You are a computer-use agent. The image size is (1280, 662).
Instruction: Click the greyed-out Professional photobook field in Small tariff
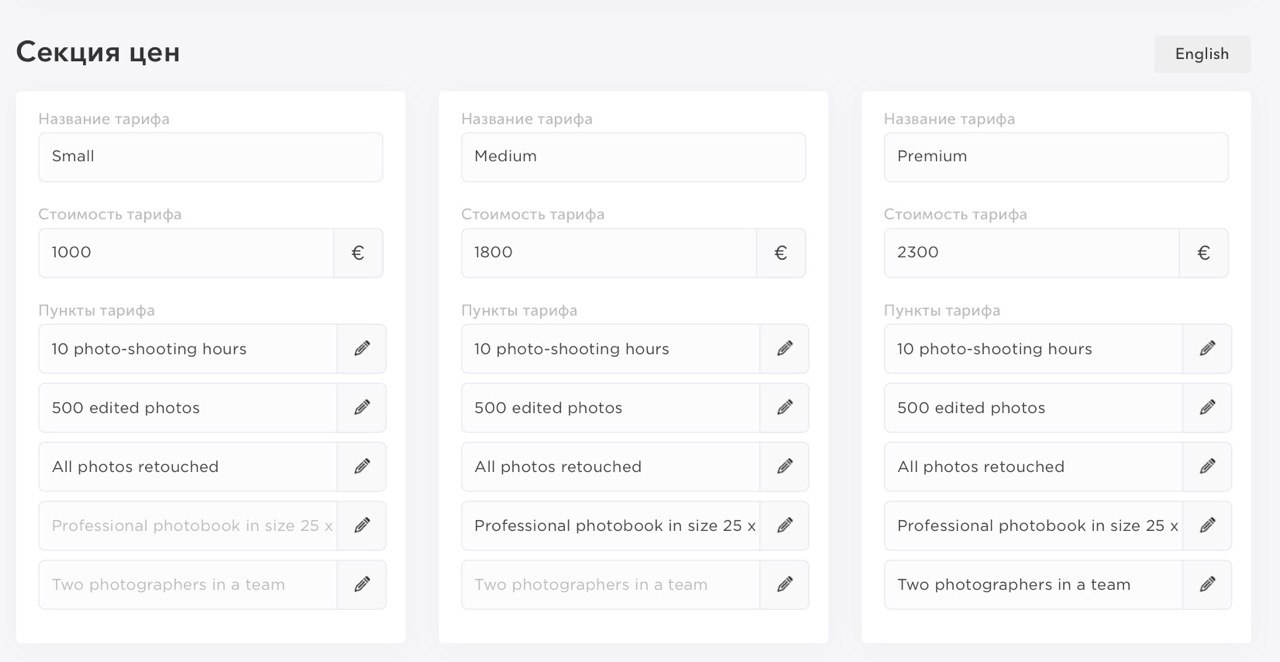pyautogui.click(x=188, y=526)
